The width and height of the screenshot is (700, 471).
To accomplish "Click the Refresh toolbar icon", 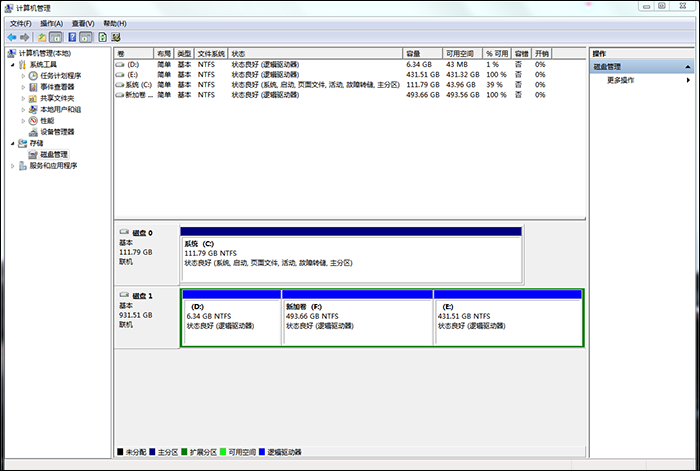I will pos(102,37).
